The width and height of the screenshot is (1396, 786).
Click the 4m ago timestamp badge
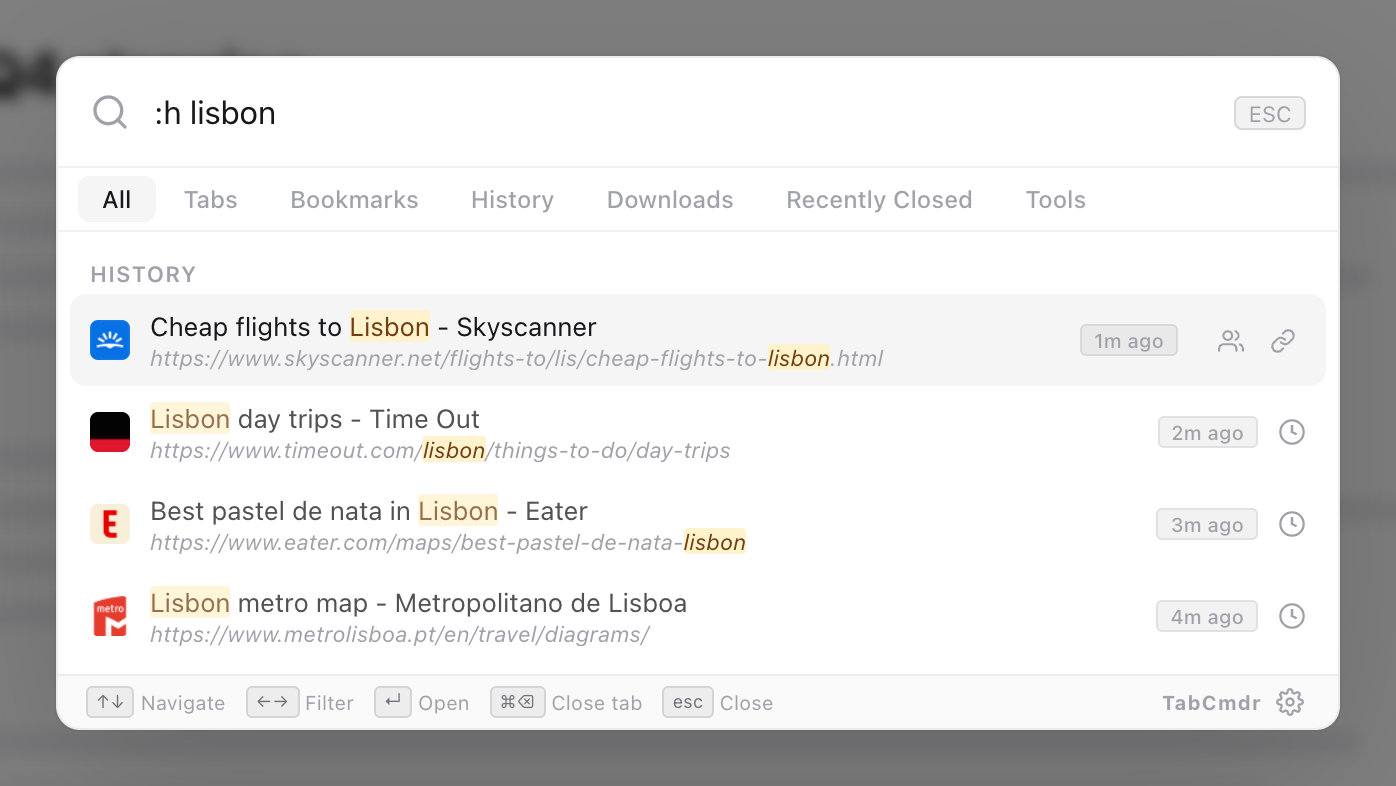pyautogui.click(x=1207, y=617)
